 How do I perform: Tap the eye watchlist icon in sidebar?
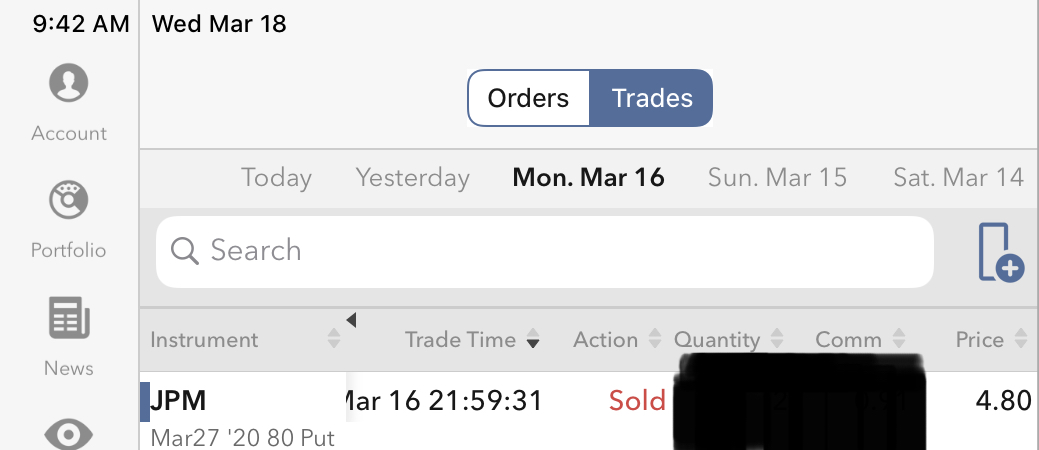(69, 433)
